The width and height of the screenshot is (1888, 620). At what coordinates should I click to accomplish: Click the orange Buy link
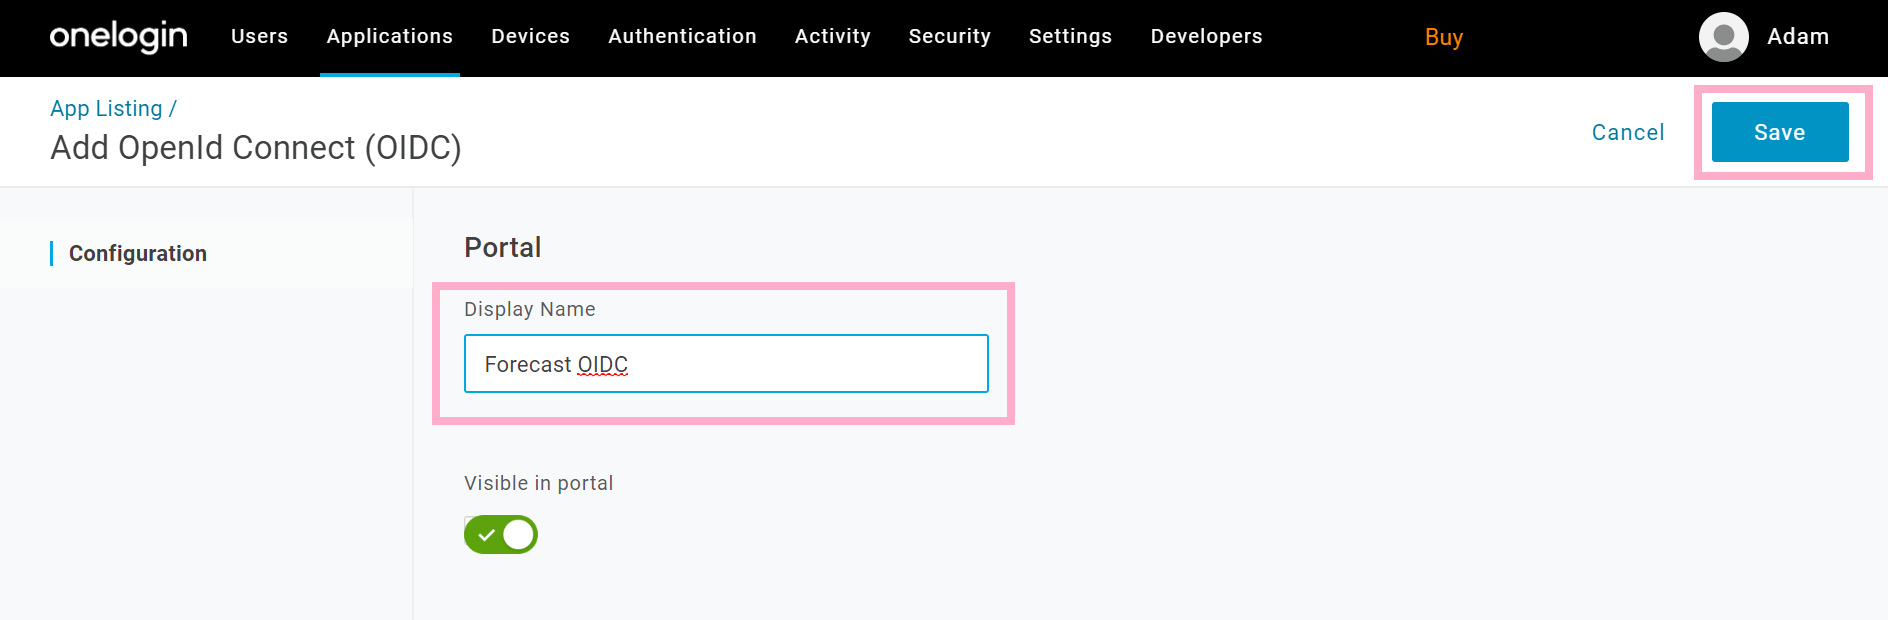click(1444, 37)
